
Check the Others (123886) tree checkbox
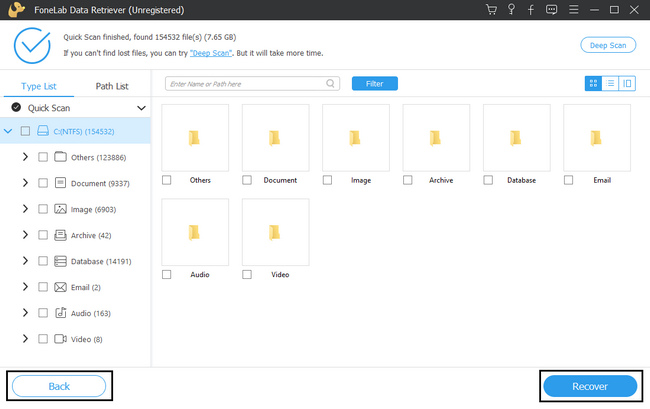[x=43, y=157]
